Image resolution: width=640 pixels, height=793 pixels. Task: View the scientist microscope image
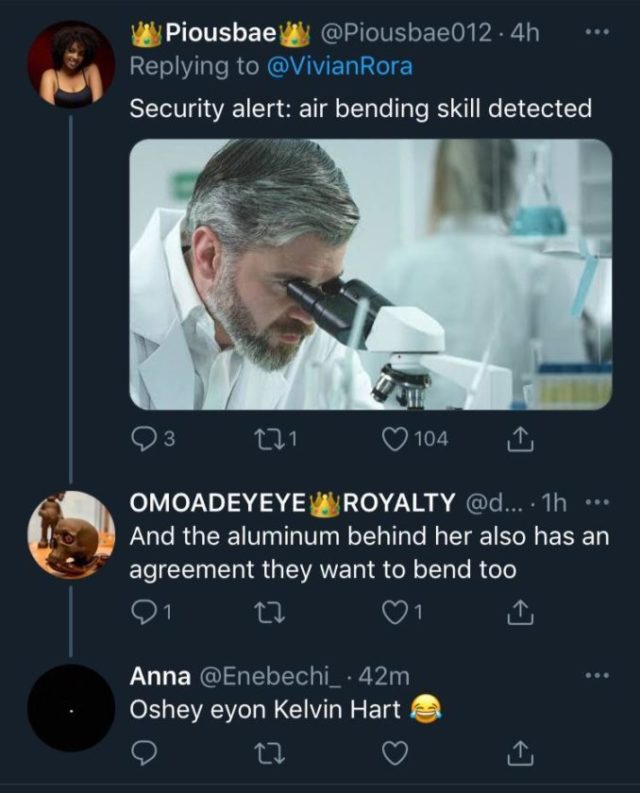click(x=370, y=274)
